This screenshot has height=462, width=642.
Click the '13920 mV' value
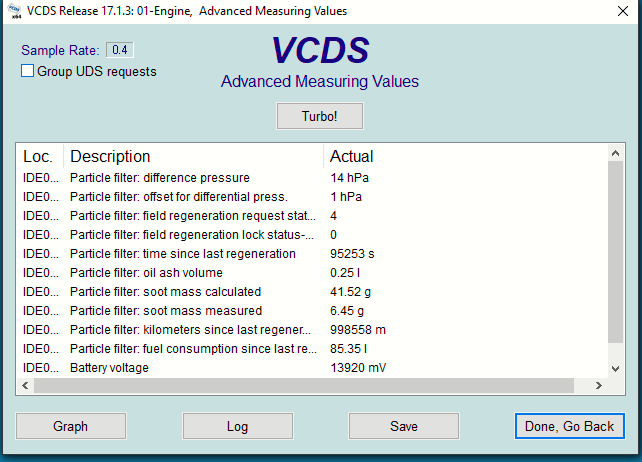pyautogui.click(x=358, y=367)
